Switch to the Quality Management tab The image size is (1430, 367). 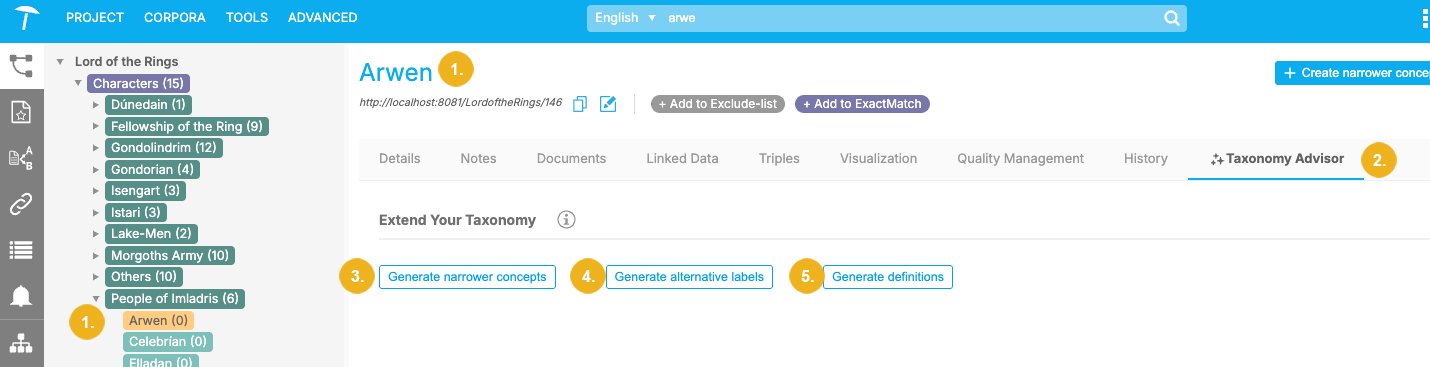coord(1020,159)
